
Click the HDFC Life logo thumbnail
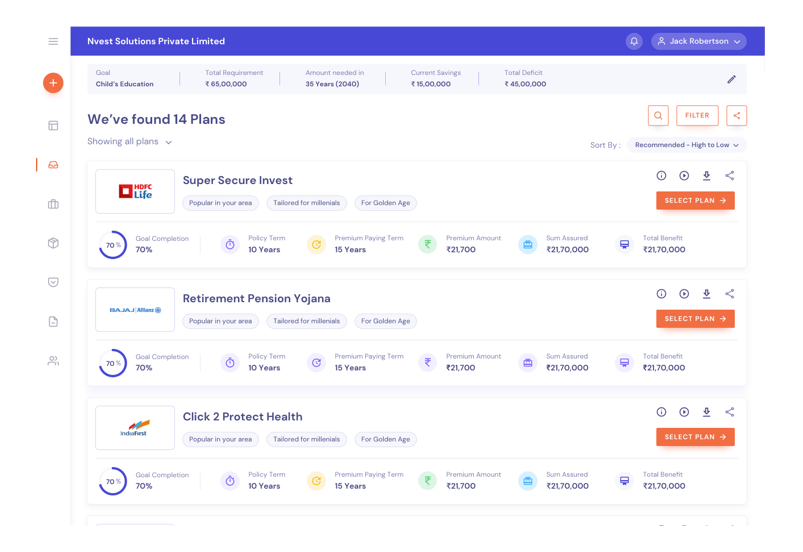coord(135,191)
